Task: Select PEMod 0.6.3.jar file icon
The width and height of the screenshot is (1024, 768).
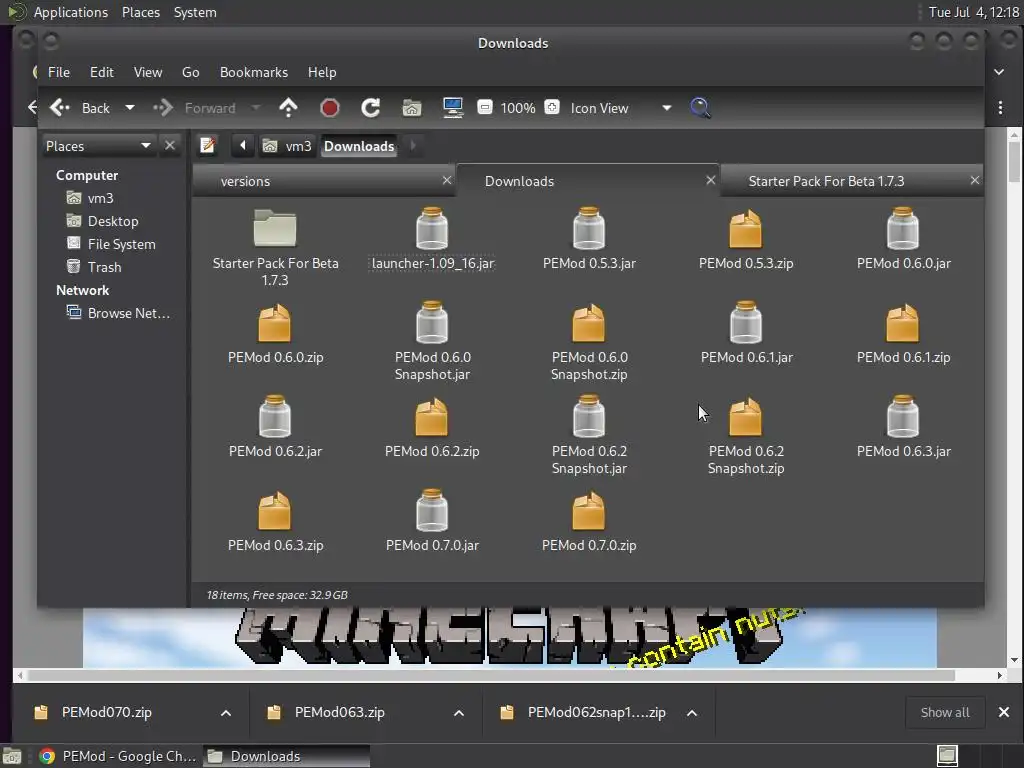Action: [903, 417]
